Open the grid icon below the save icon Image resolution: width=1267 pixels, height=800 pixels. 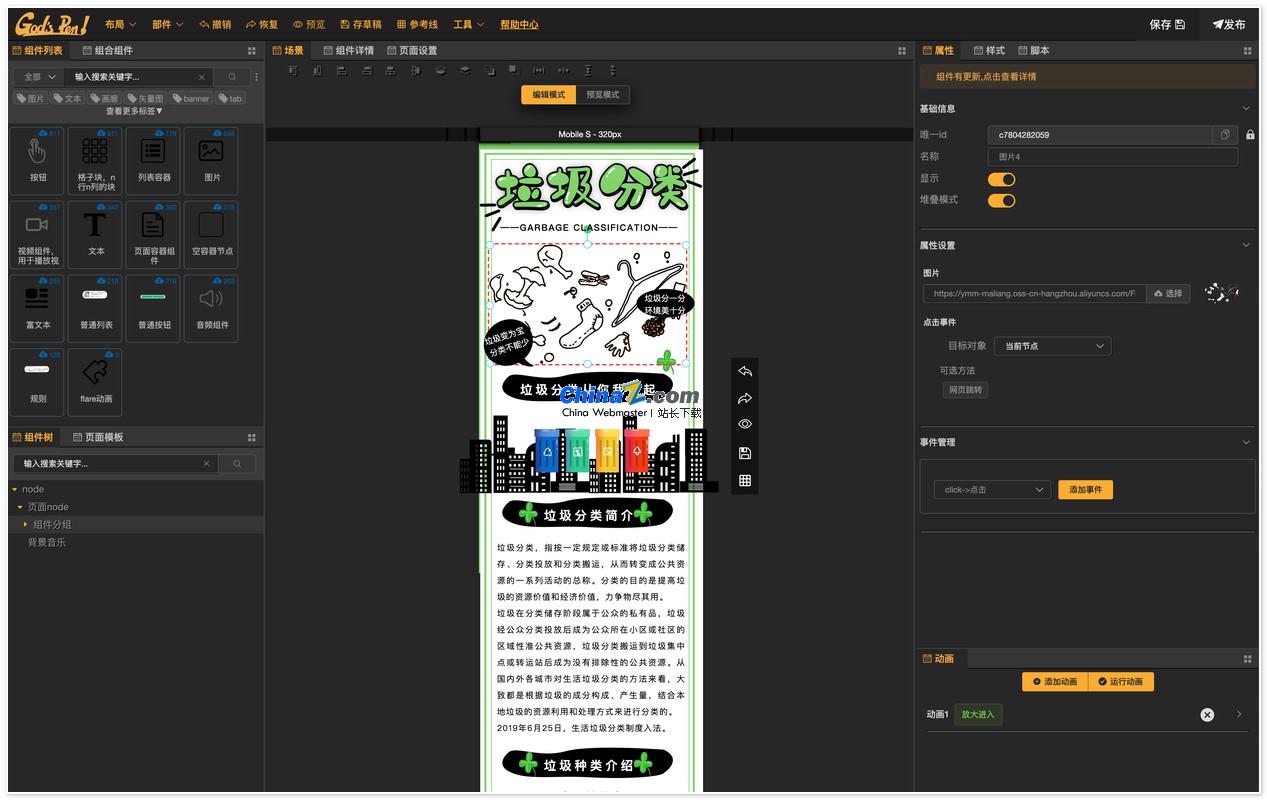point(744,480)
